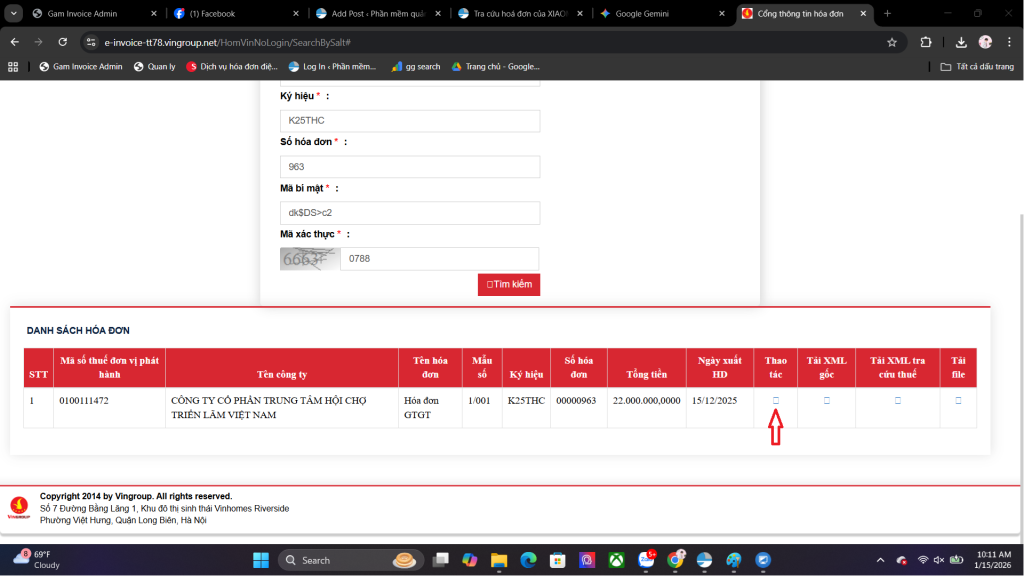This screenshot has width=1024, height=576.
Task: Bookmark this page with the star icon
Action: click(x=891, y=42)
